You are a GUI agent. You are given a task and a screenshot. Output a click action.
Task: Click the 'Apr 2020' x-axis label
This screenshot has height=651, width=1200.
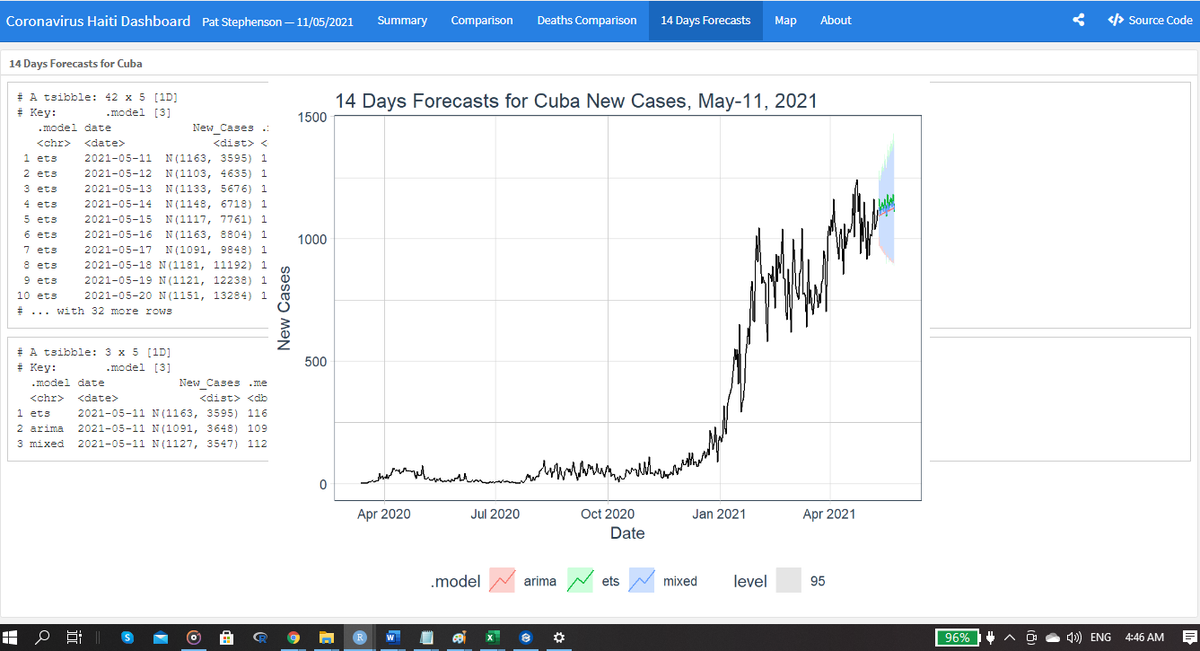tap(384, 514)
